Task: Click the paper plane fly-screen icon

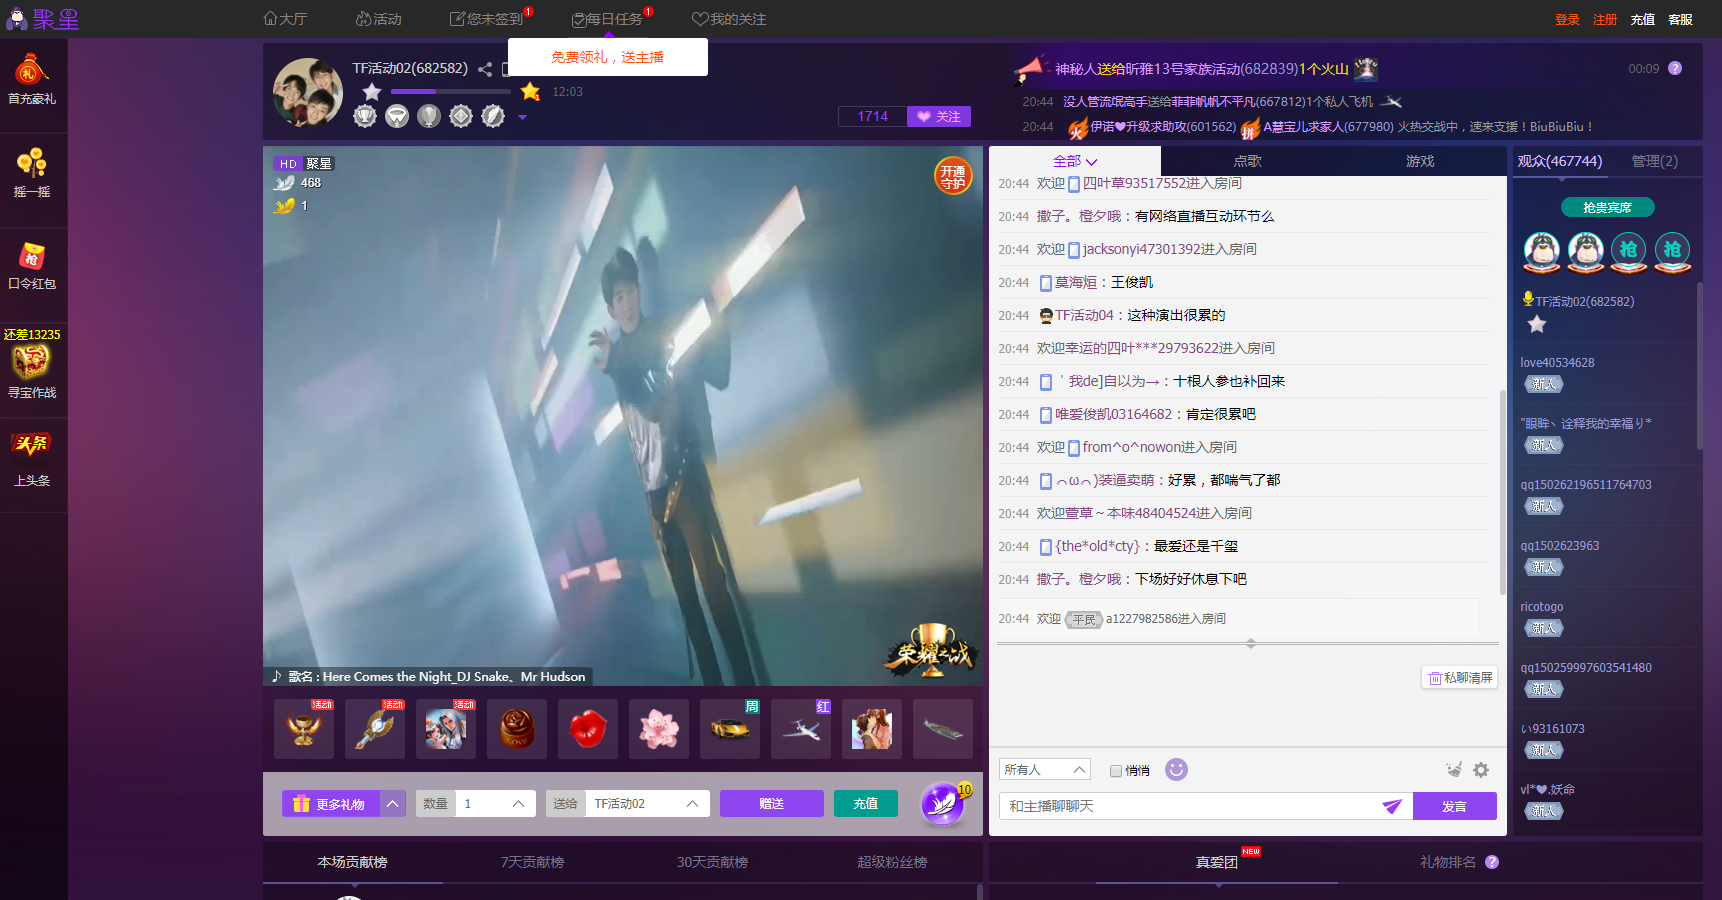Action: click(x=1392, y=806)
